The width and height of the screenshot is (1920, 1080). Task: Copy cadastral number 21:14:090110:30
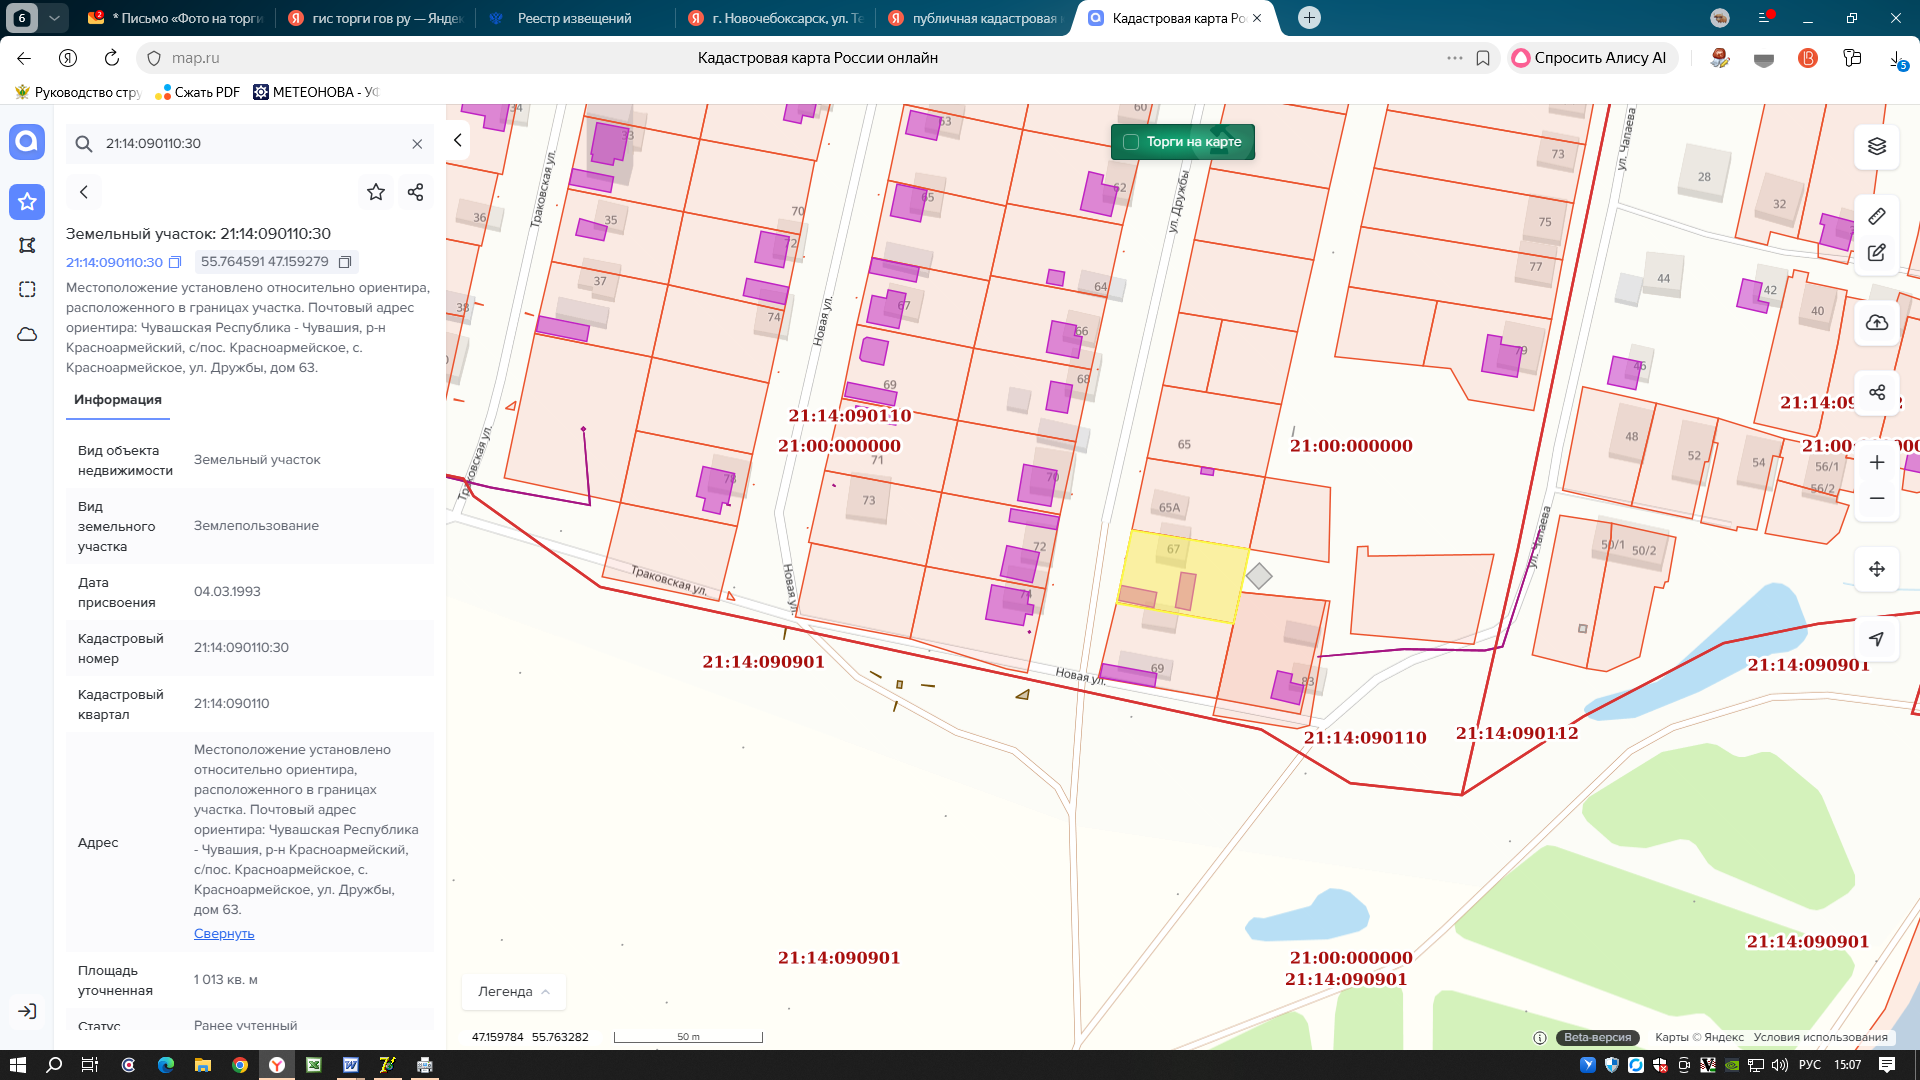175,262
